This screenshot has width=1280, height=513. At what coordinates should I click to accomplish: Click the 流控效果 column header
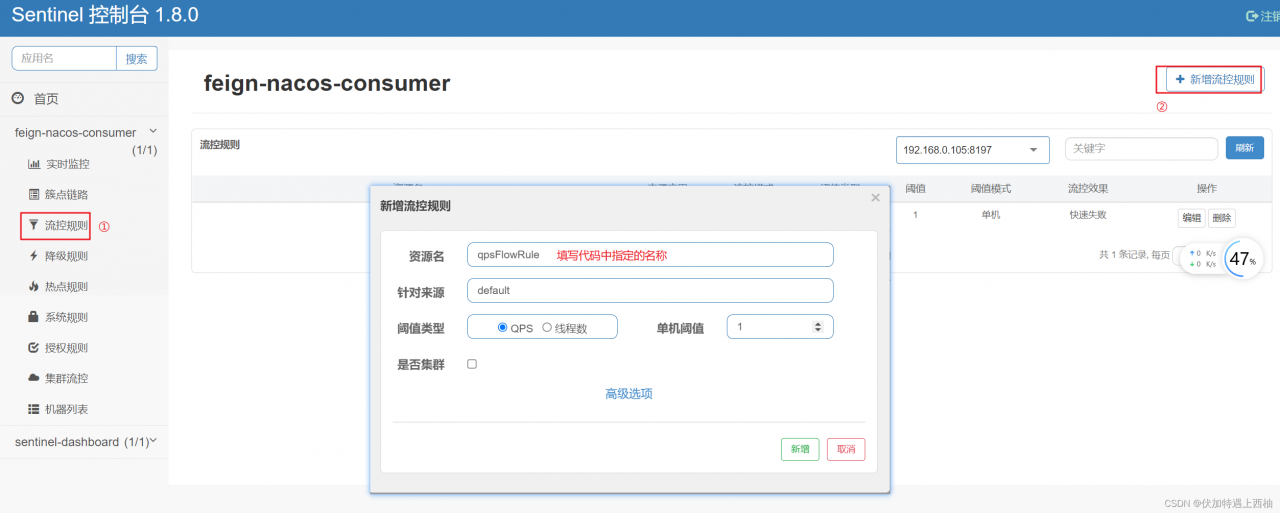(x=1087, y=188)
